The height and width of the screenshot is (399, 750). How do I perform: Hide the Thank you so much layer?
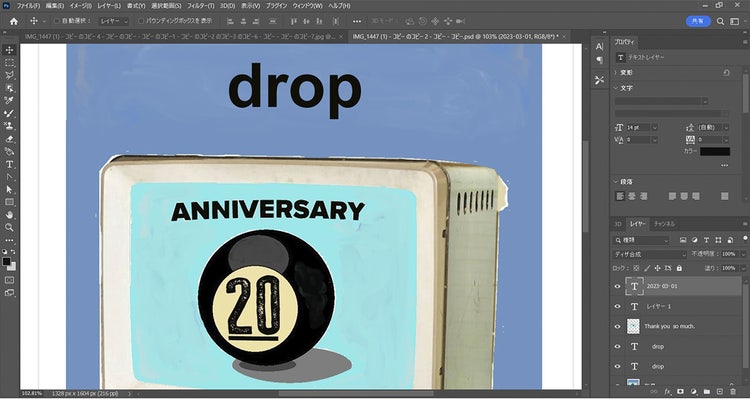[x=618, y=326]
